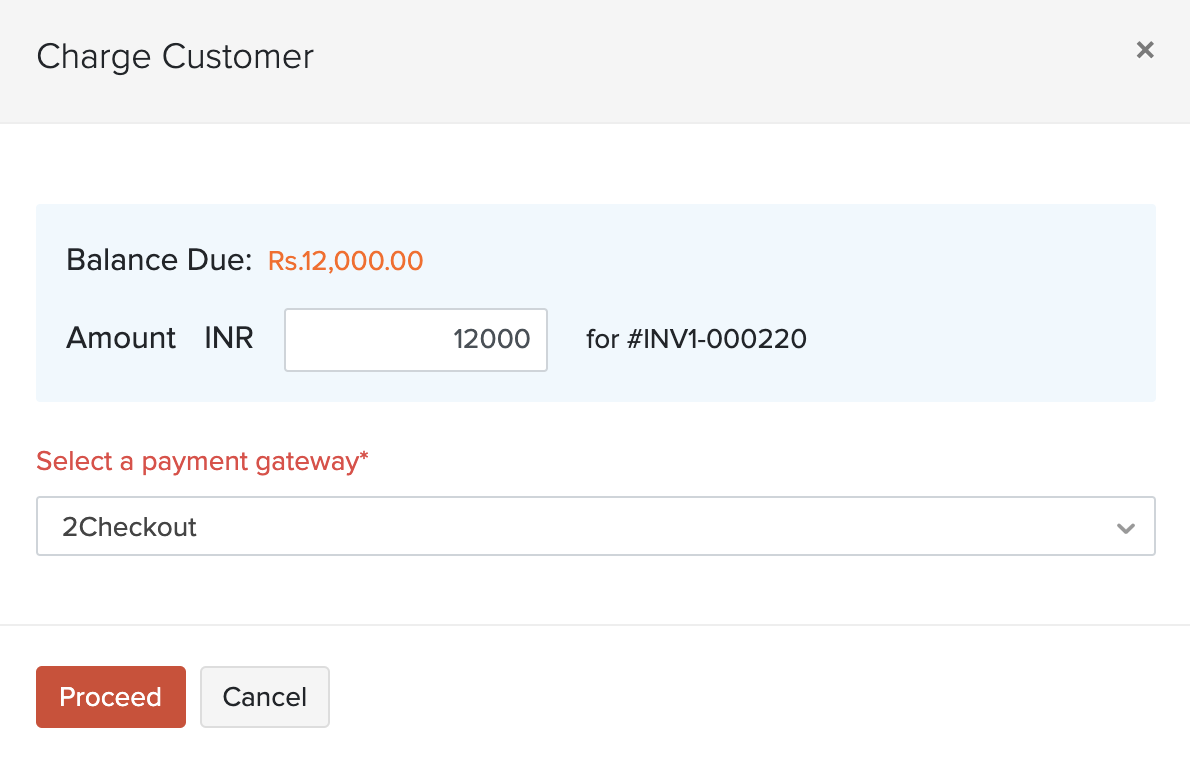
Task: Click the Charge Customer title text
Action: click(175, 57)
